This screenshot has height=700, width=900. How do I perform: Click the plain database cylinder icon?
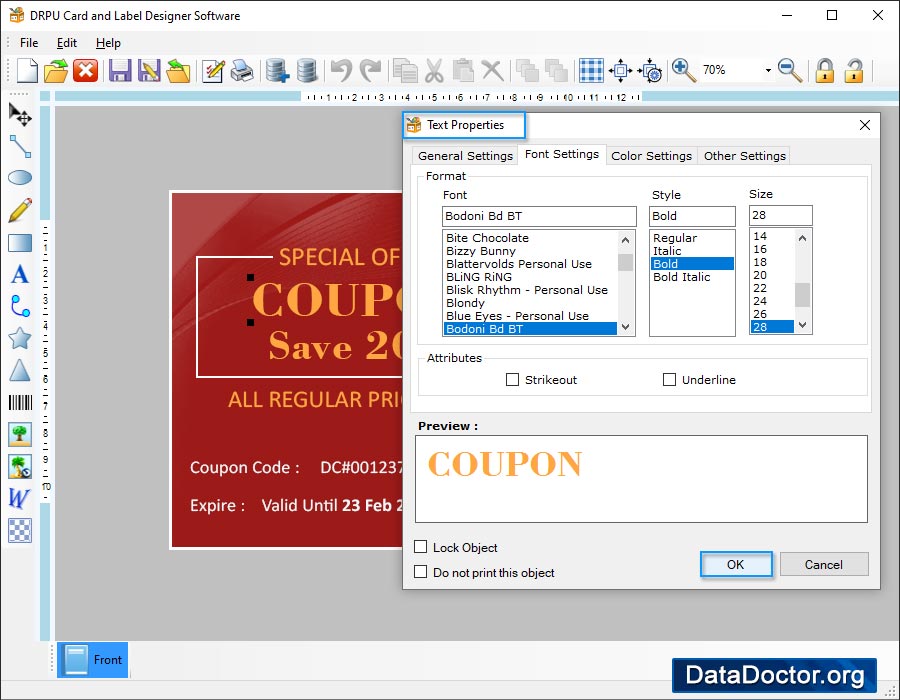(x=307, y=71)
